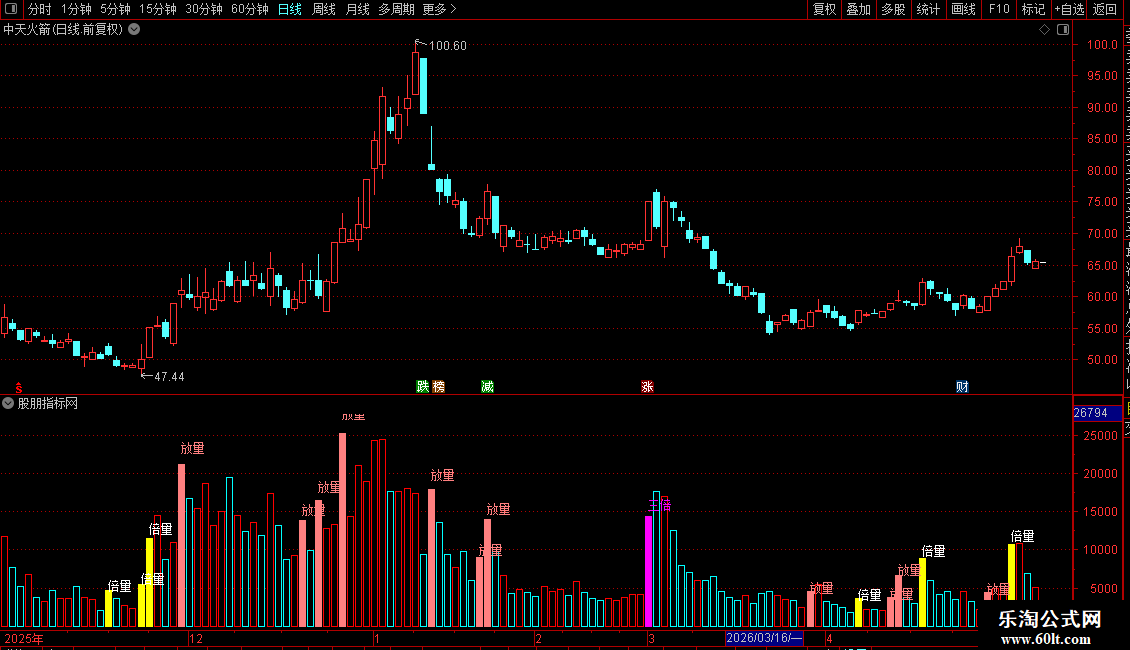Expand the 股朋指标网 indicator dropdown
Image resolution: width=1130 pixels, height=650 pixels.
pos(8,404)
